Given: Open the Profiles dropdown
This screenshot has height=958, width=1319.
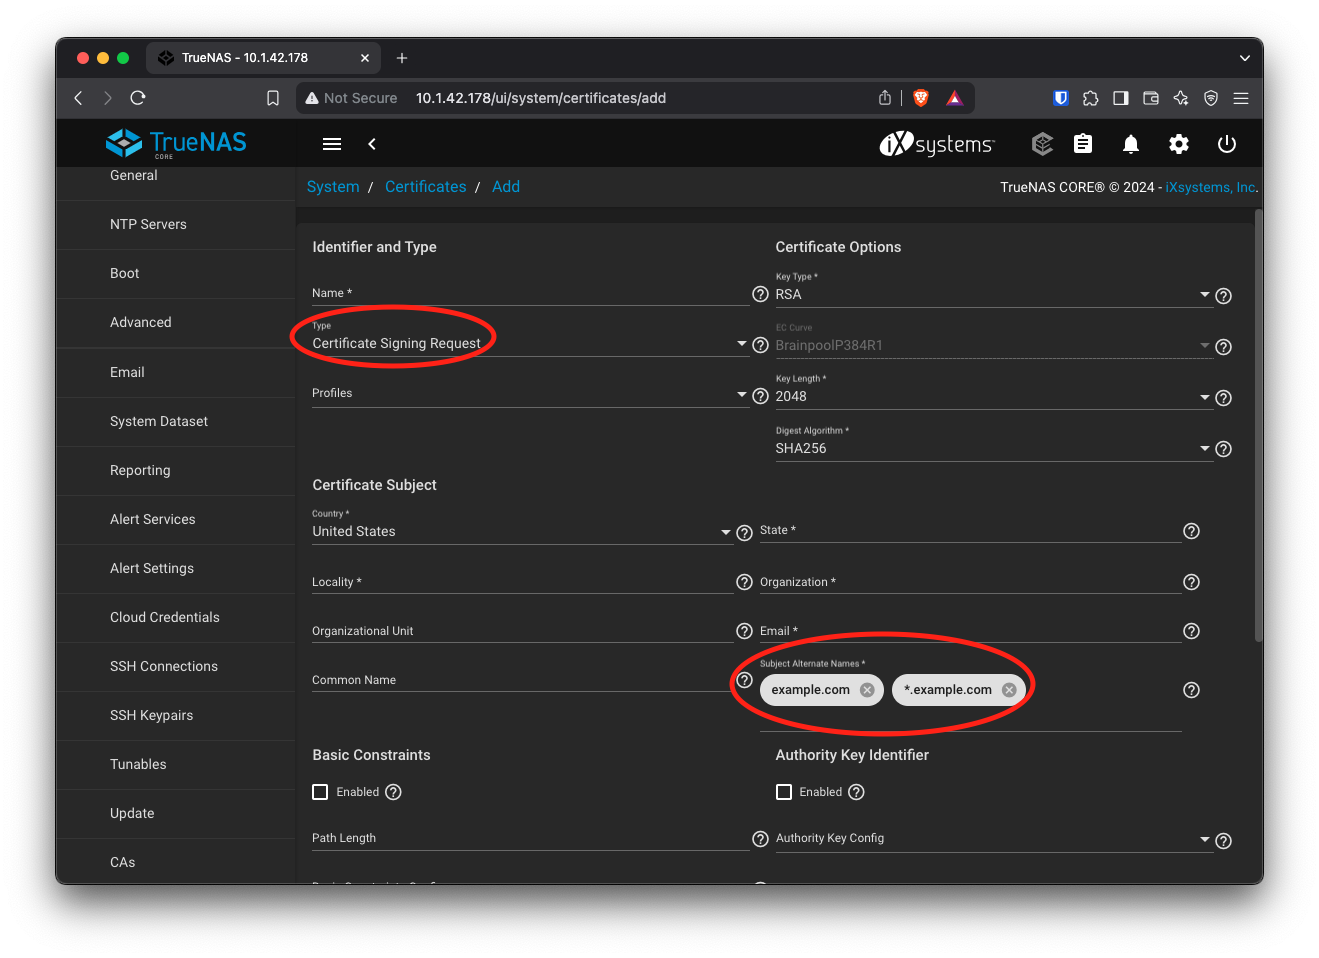Looking at the screenshot, I should pos(530,394).
